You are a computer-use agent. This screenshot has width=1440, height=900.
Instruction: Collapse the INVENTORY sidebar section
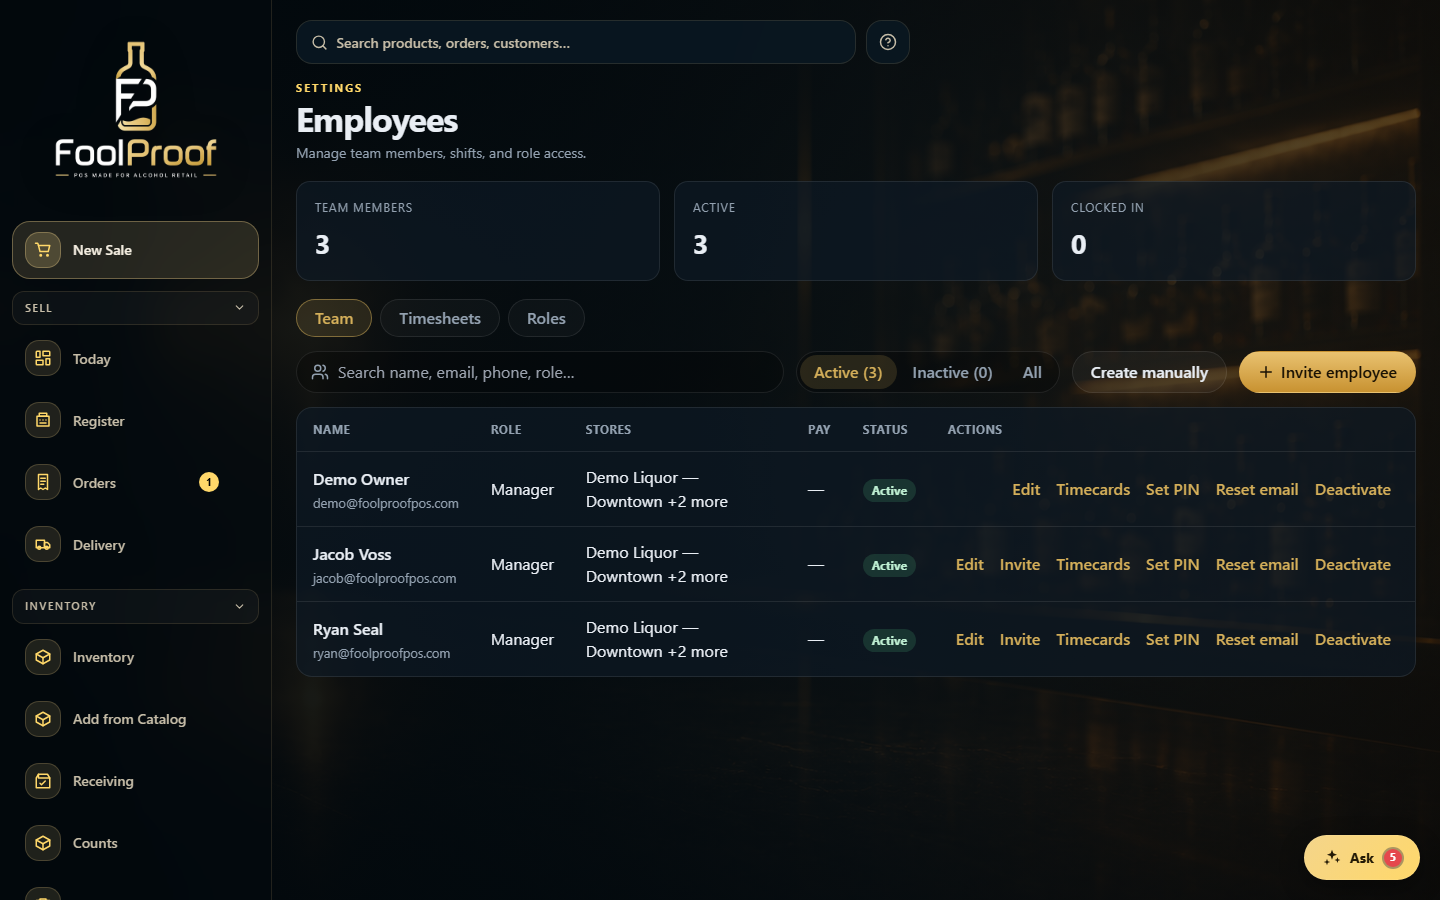pos(135,606)
